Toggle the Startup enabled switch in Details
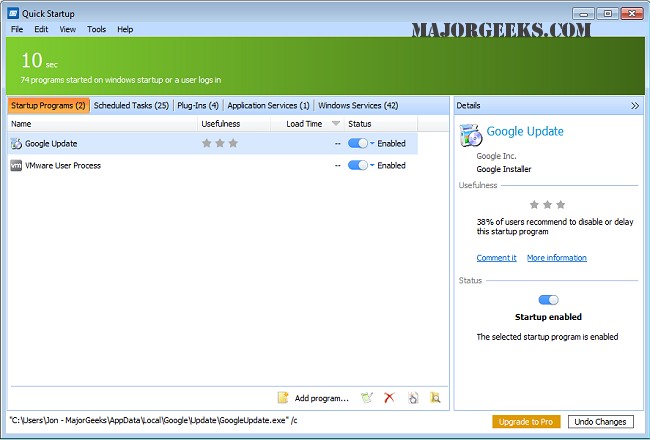Screen dimensions: 650x440 click(548, 299)
